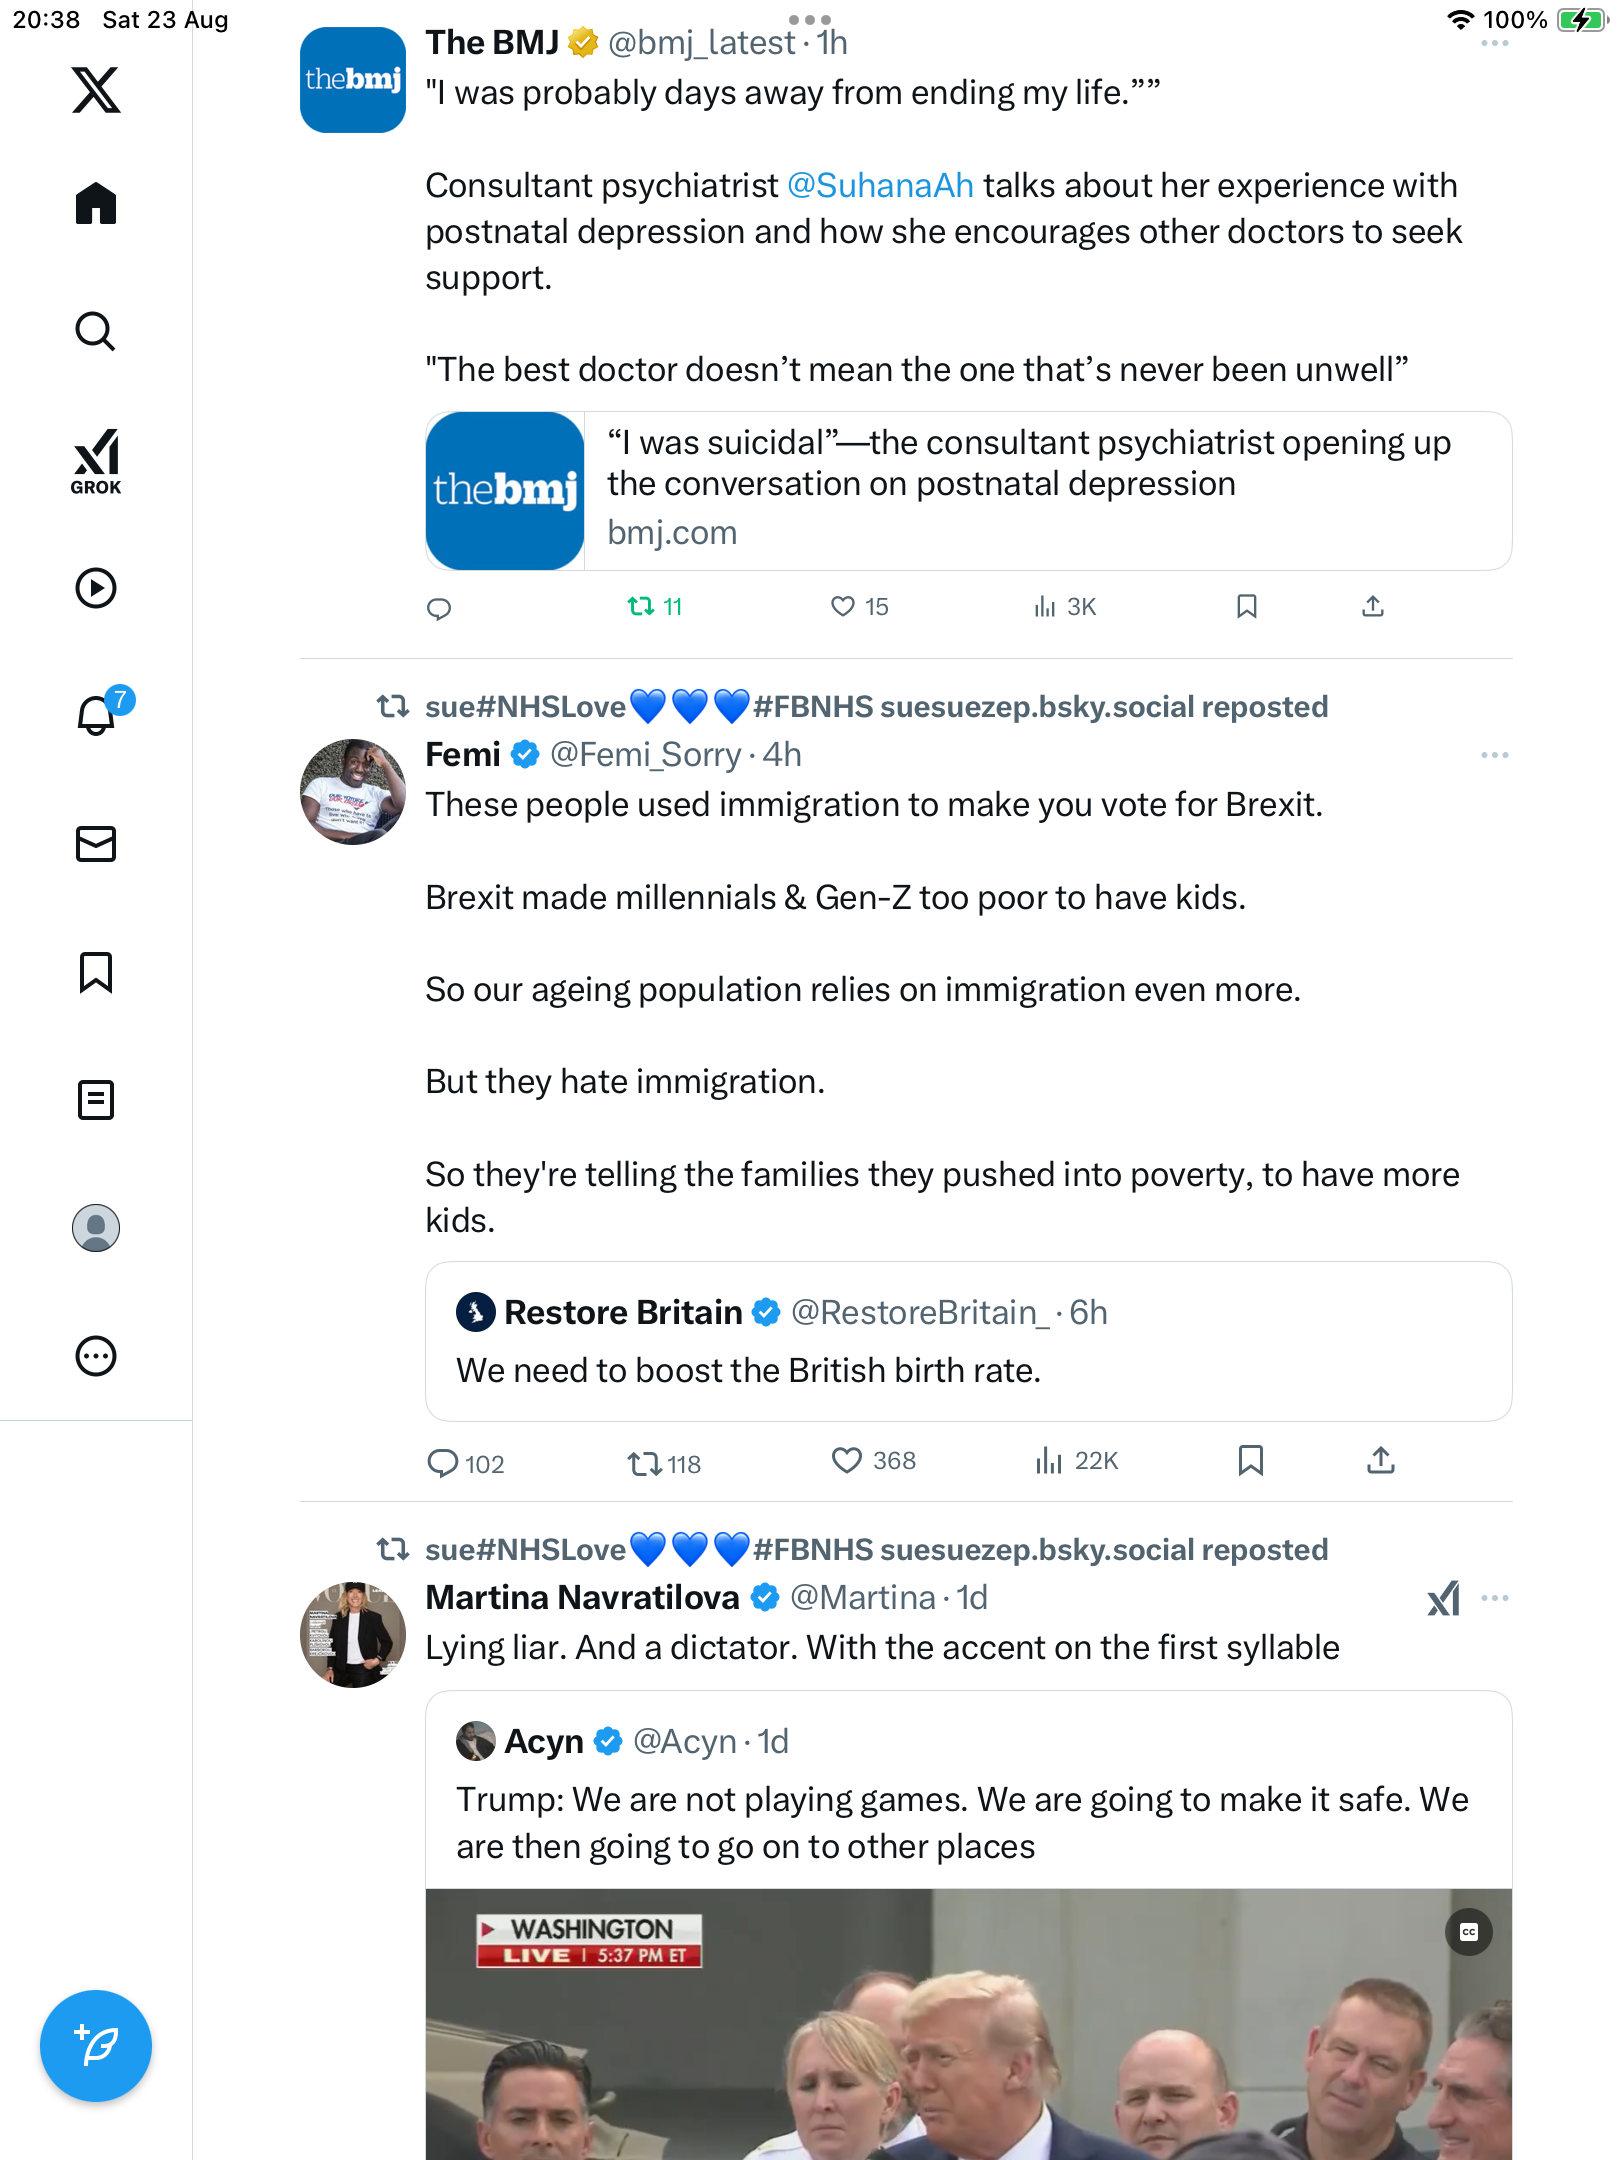This screenshot has width=1620, height=2160.
Task: Open direct messages envelope
Action: (96, 844)
